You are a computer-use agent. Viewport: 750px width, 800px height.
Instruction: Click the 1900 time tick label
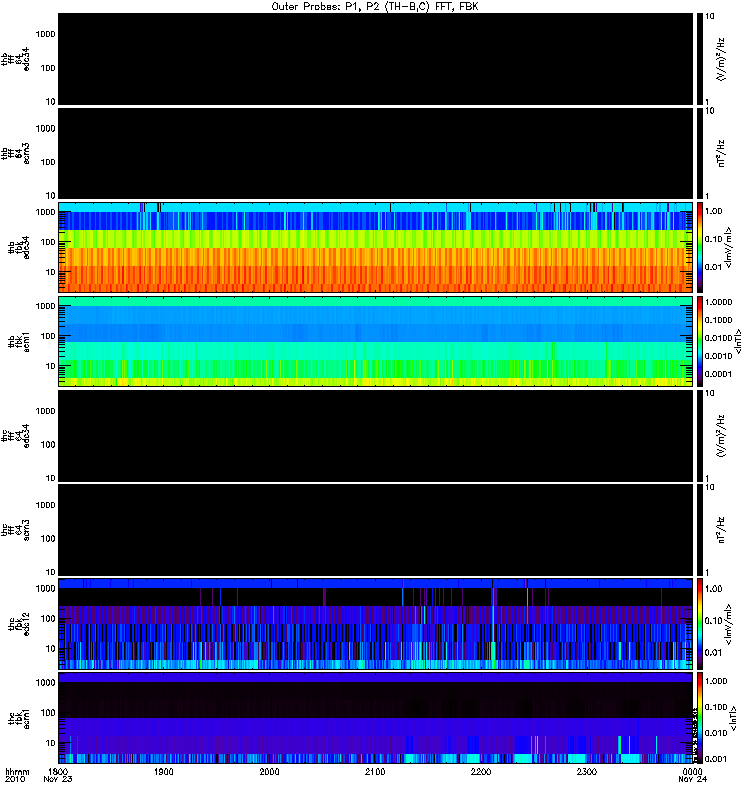point(164,771)
